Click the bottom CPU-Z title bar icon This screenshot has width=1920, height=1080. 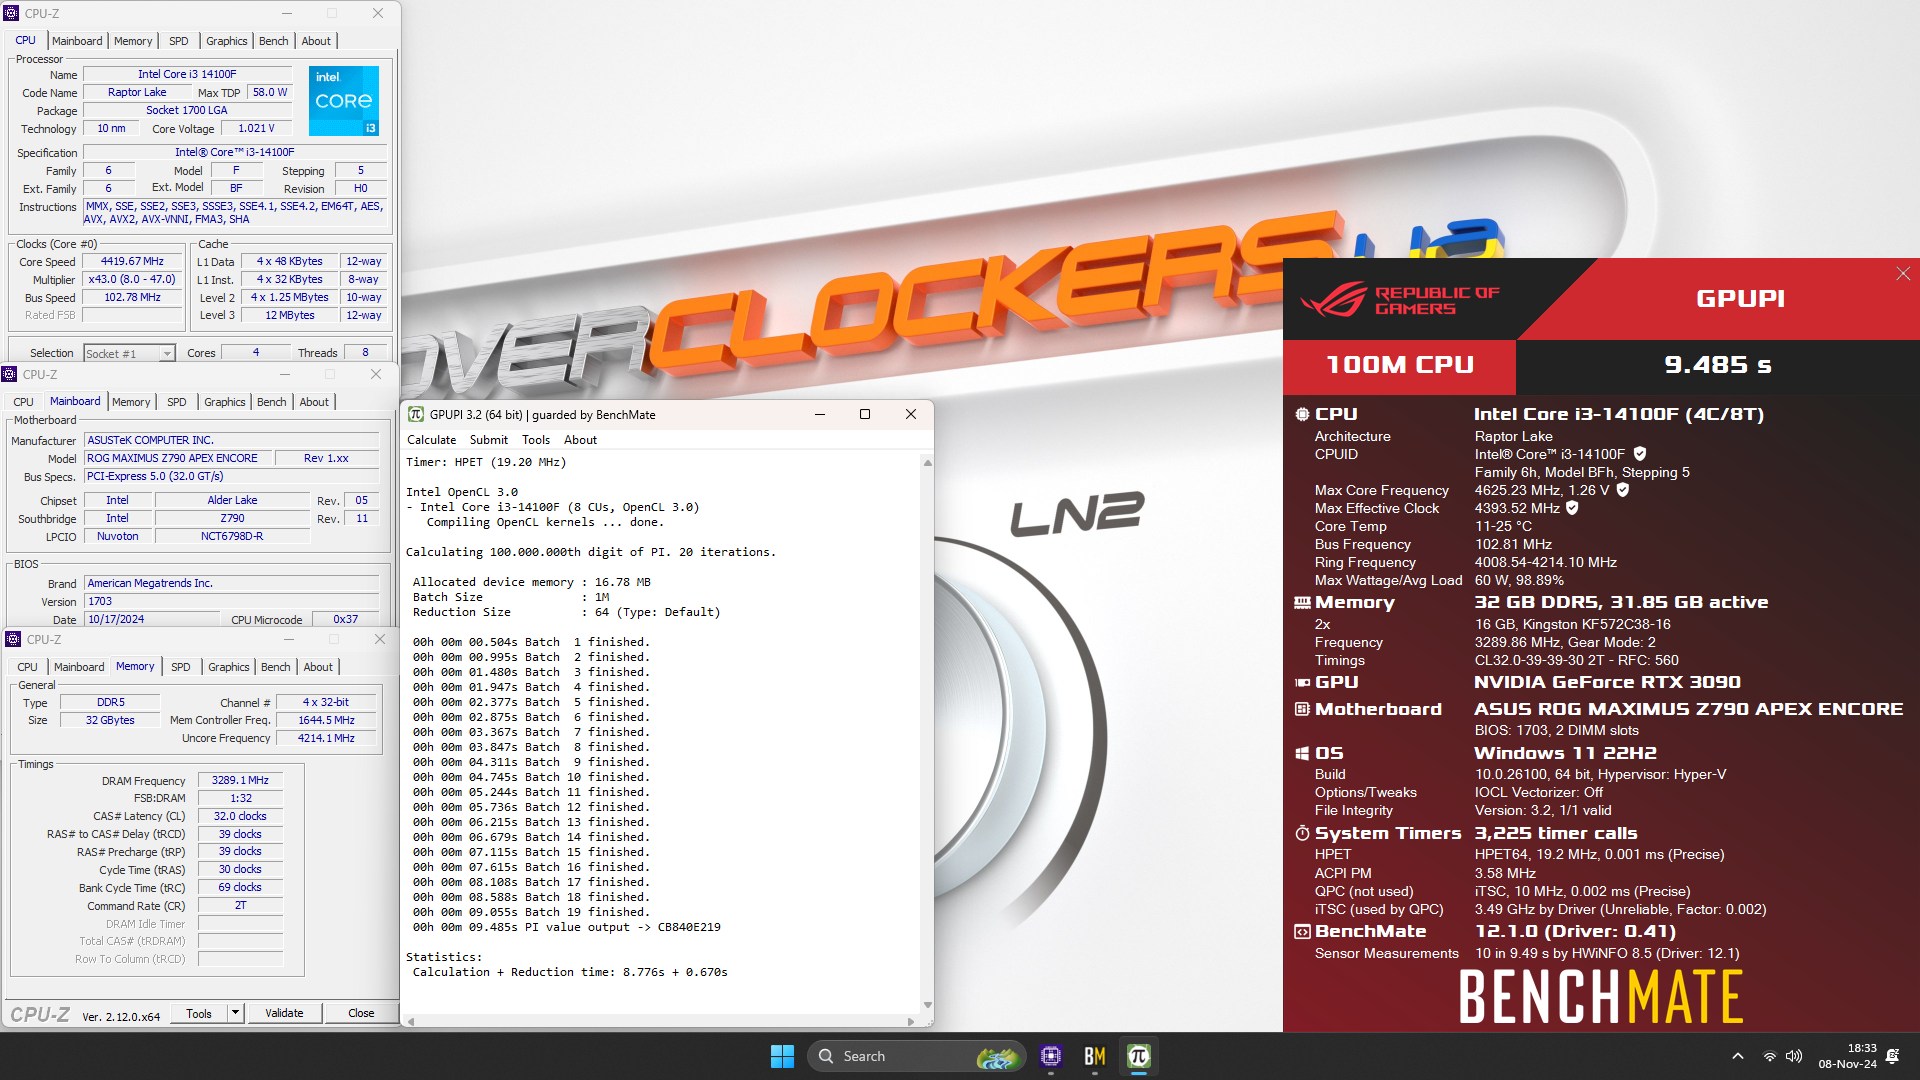pos(13,639)
